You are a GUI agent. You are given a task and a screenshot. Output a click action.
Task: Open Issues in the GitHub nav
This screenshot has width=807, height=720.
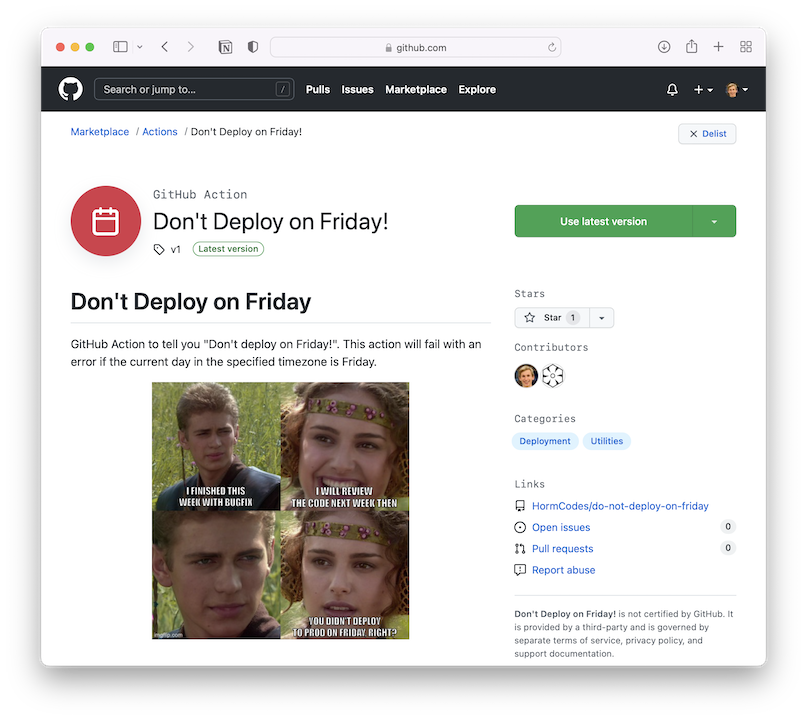[357, 90]
